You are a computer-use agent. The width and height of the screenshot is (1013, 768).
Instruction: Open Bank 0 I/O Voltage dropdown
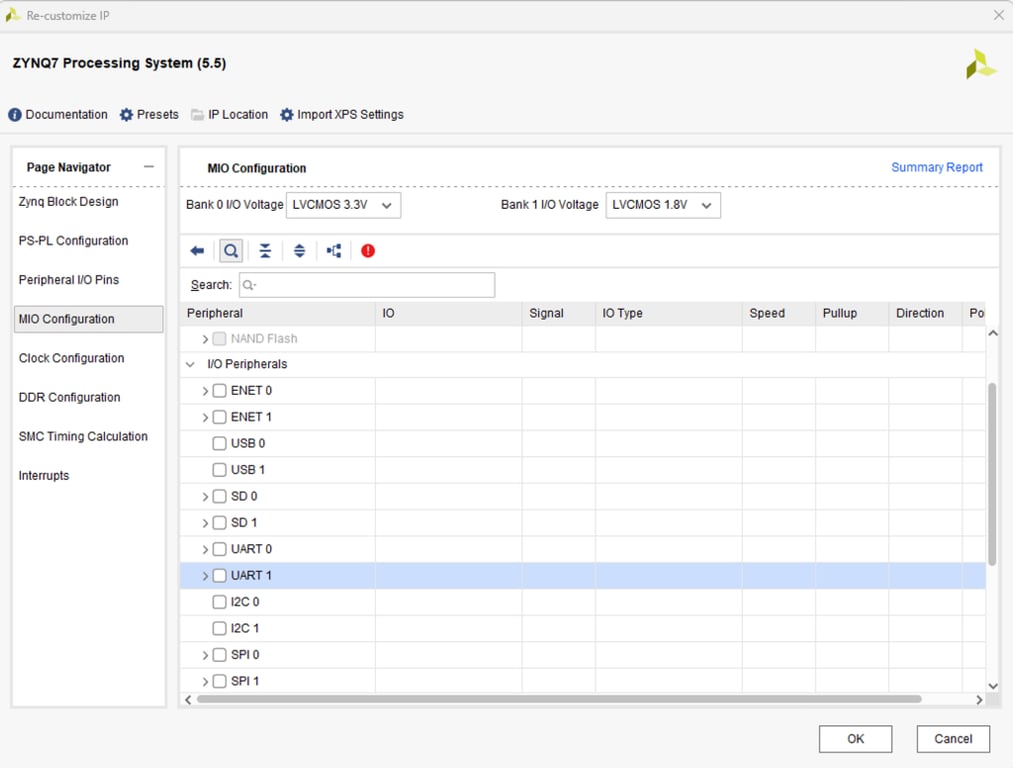[343, 205]
